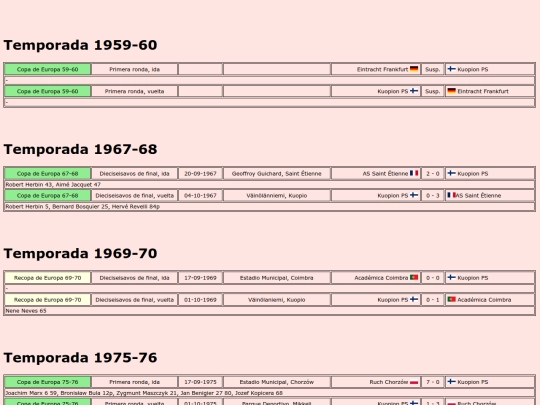This screenshot has height=405, width=540.
Task: Click home team Ruch Chorzów, 17-09-1975 row
Action: pos(389,382)
